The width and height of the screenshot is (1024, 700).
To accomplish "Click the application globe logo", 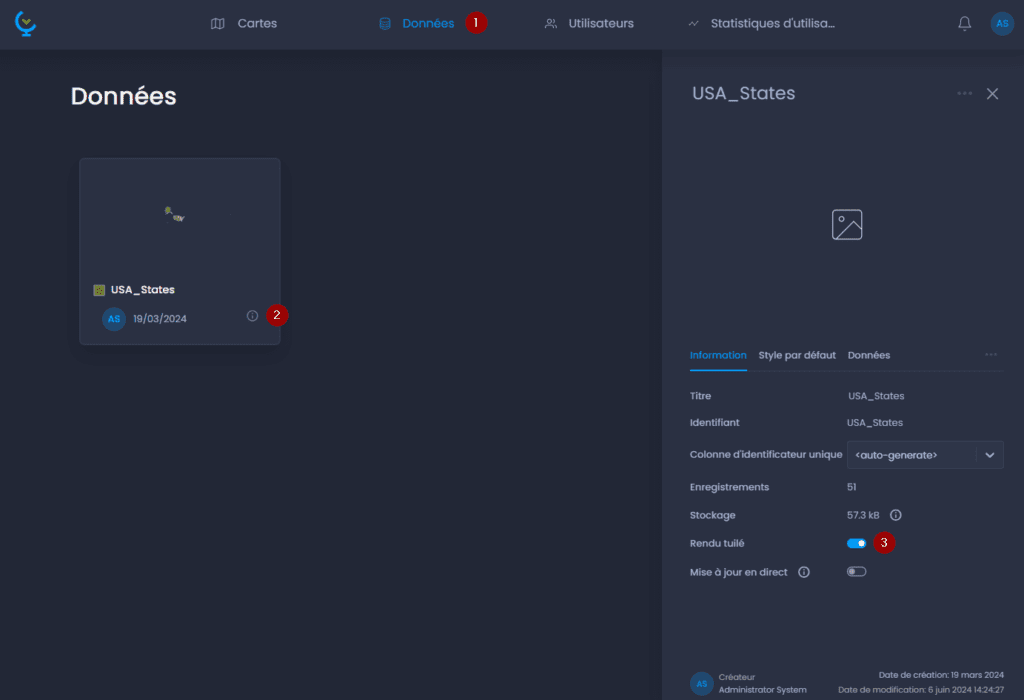I will pos(25,24).
